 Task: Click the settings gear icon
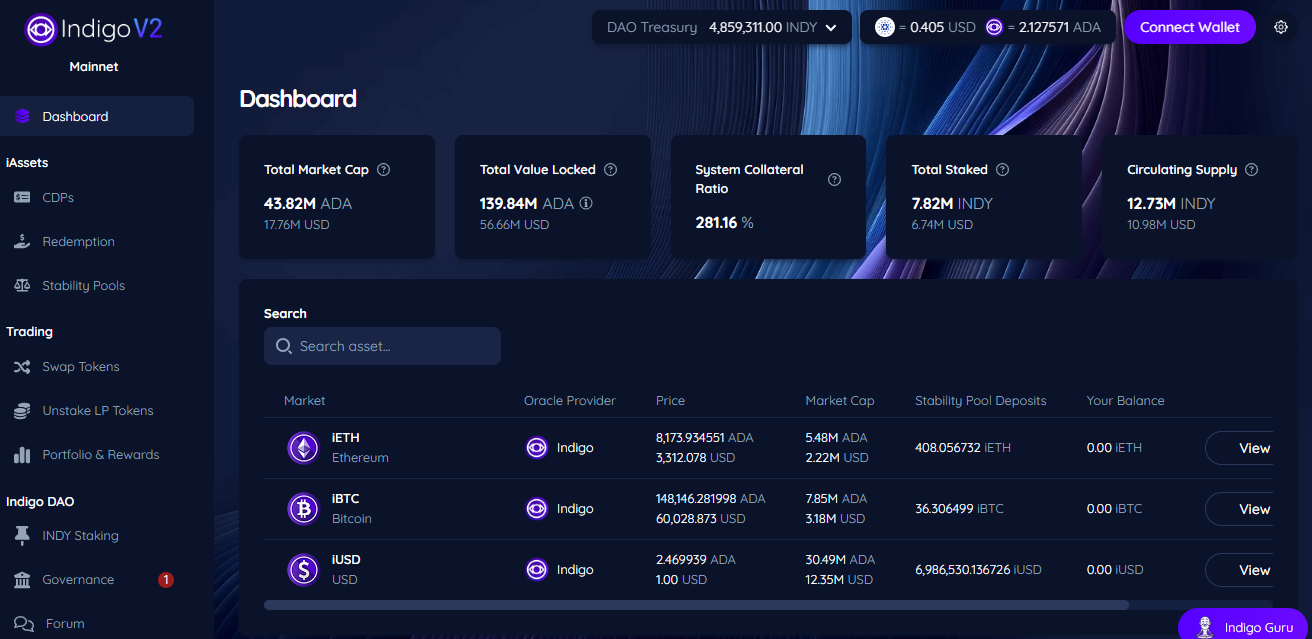[1281, 27]
